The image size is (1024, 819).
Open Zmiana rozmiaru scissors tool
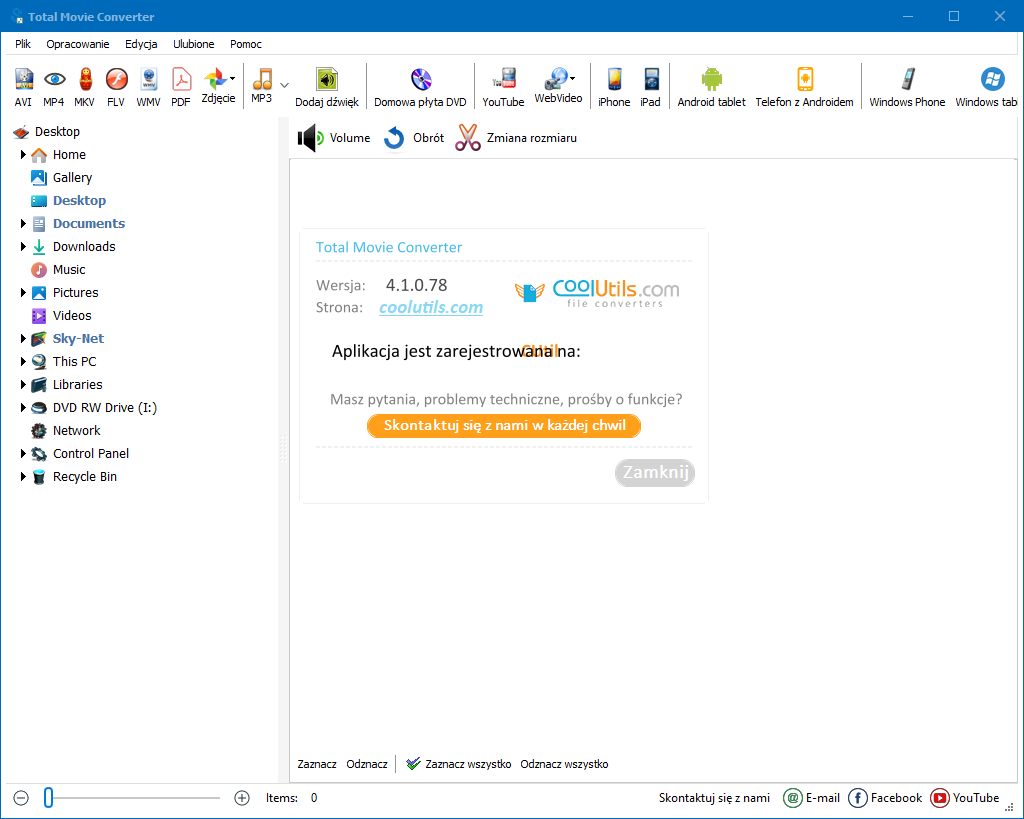[x=516, y=138]
